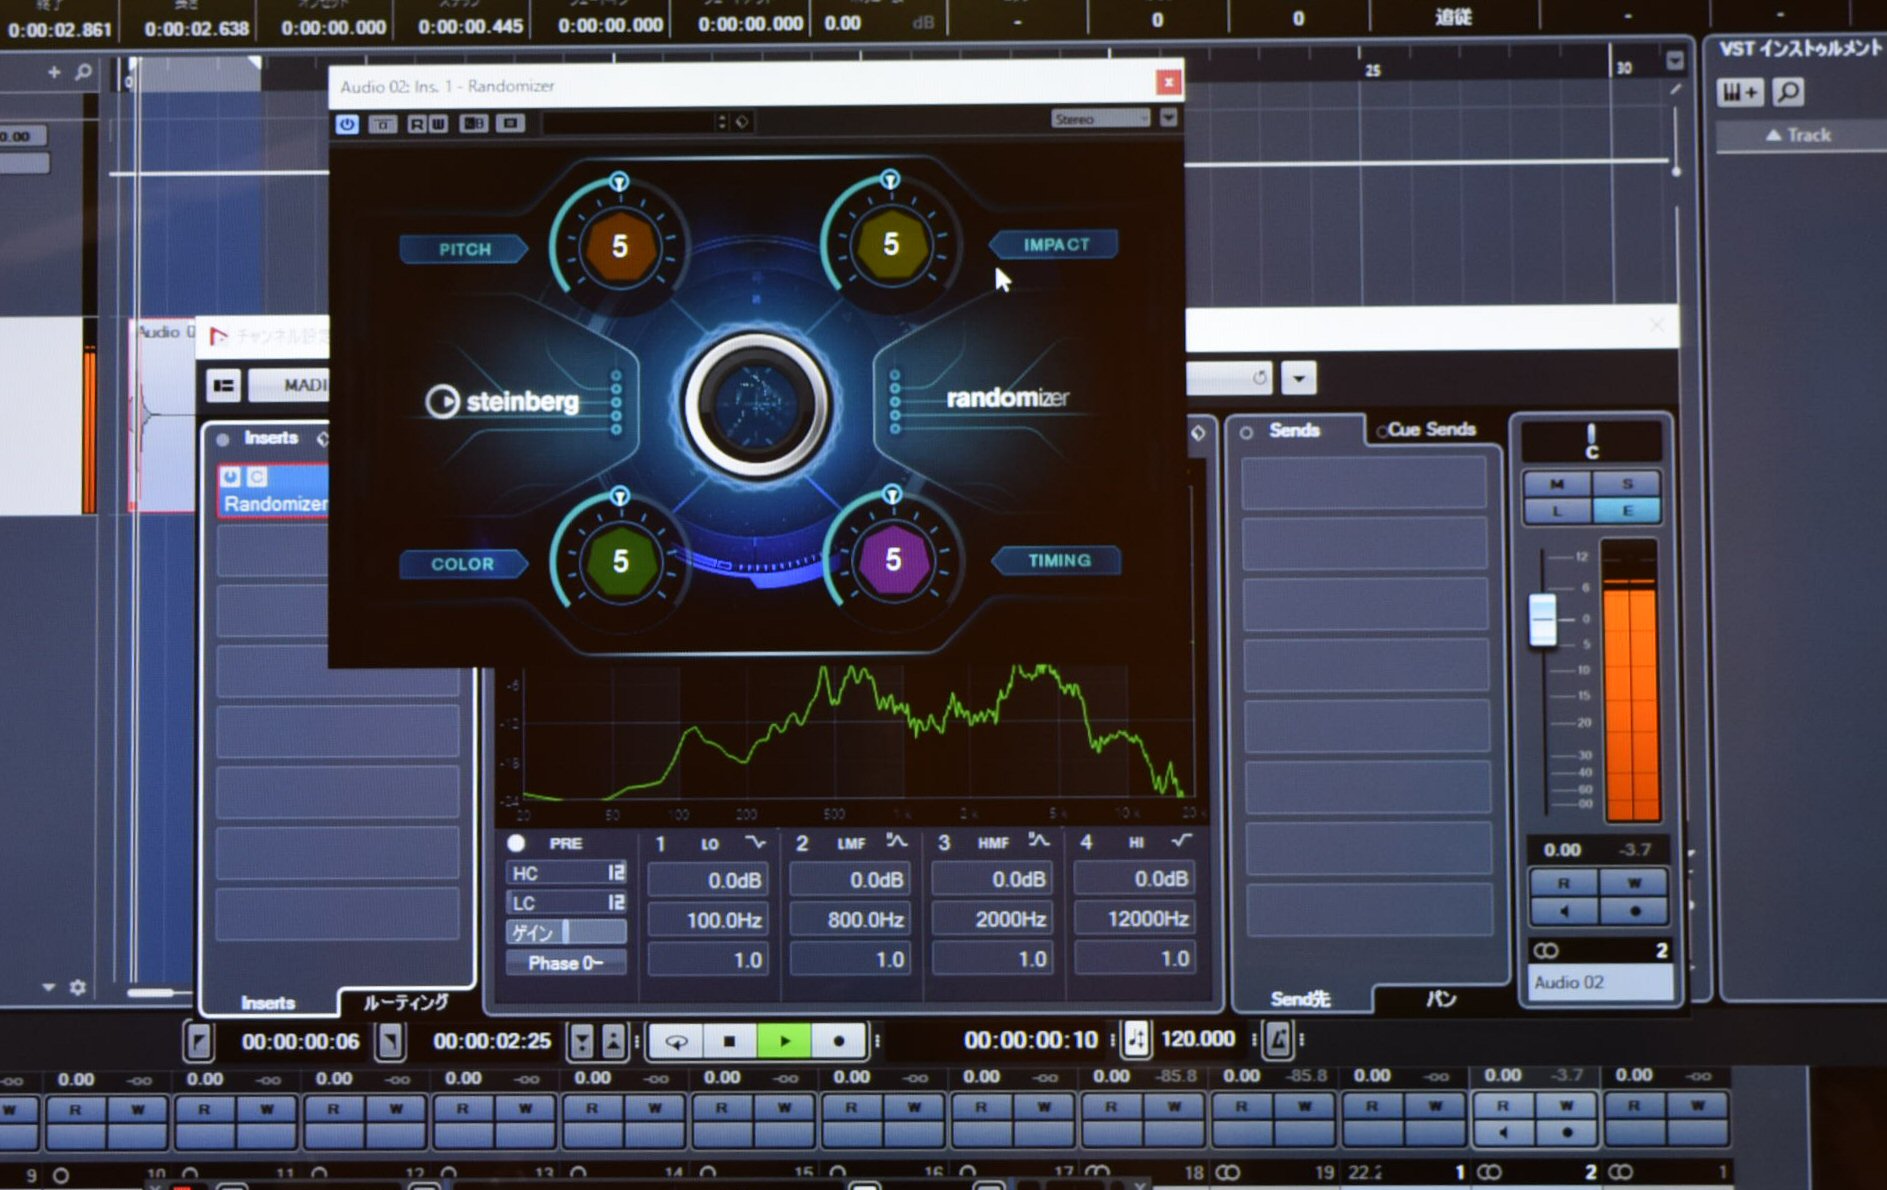Click the green Play button
The width and height of the screenshot is (1887, 1190).
pos(785,1041)
